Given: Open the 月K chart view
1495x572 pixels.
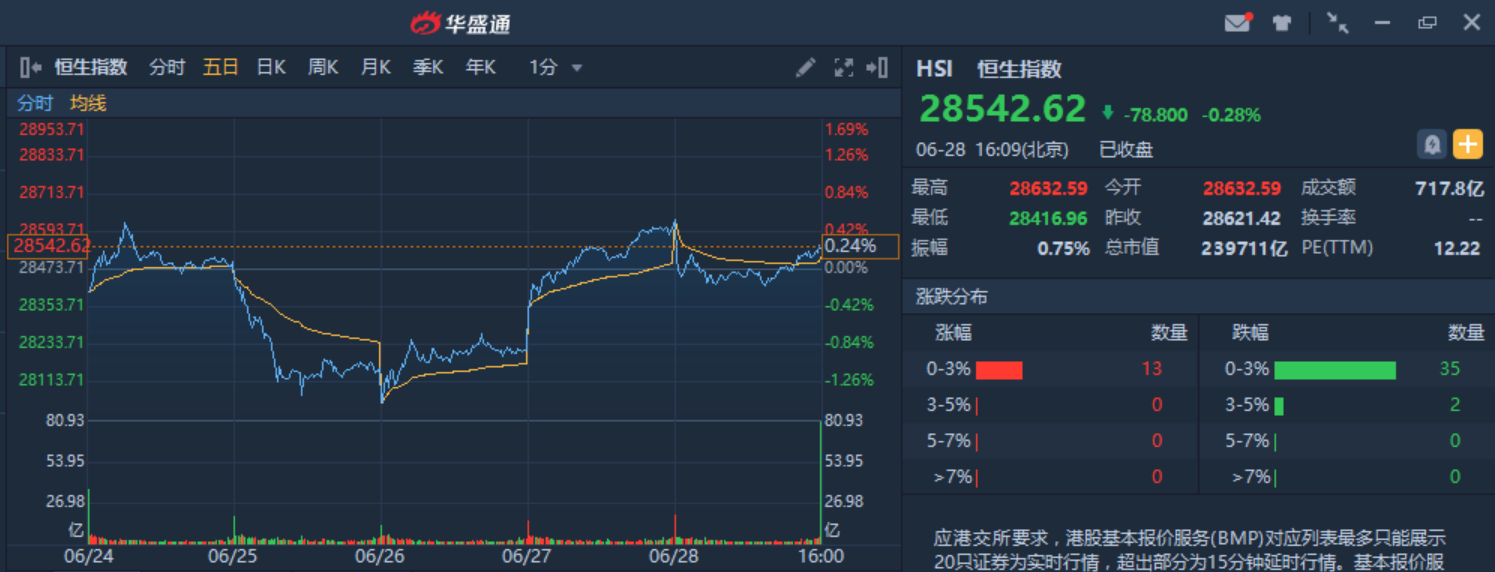Looking at the screenshot, I should point(376,68).
